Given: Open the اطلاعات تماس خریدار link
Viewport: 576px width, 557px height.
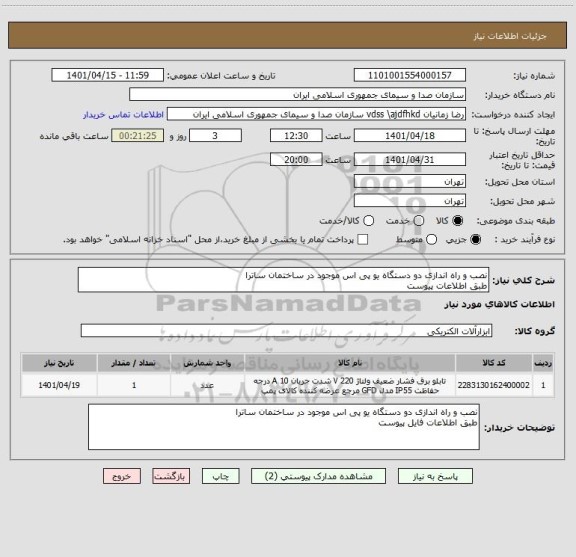Looking at the screenshot, I should (x=123, y=115).
